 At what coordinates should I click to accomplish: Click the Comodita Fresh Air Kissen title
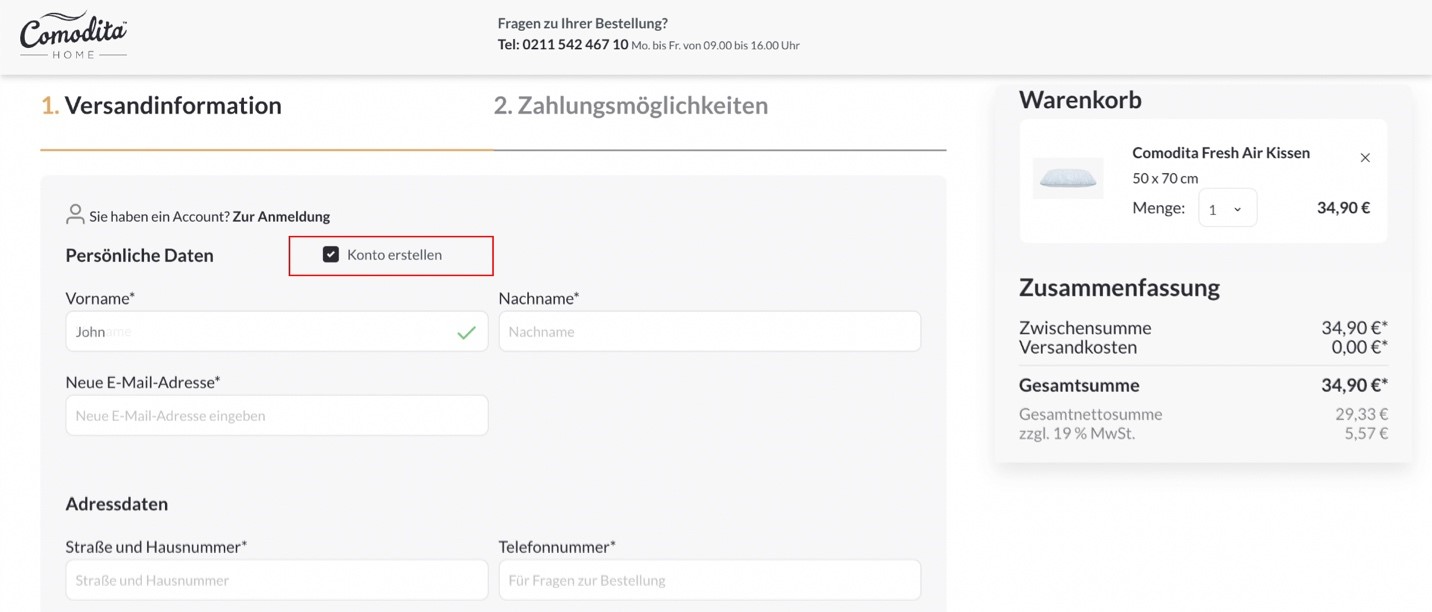click(x=1220, y=153)
